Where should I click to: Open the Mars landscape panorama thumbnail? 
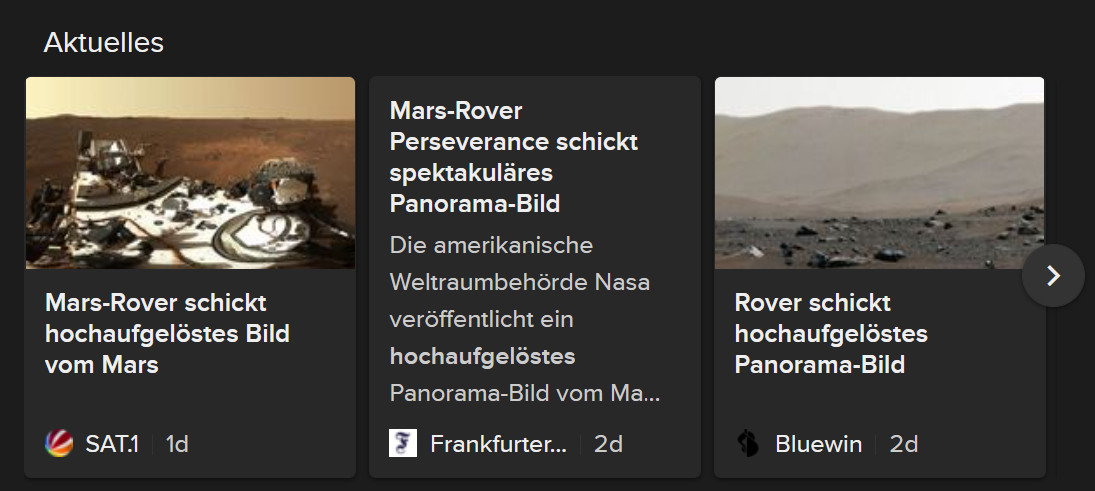[x=879, y=173]
